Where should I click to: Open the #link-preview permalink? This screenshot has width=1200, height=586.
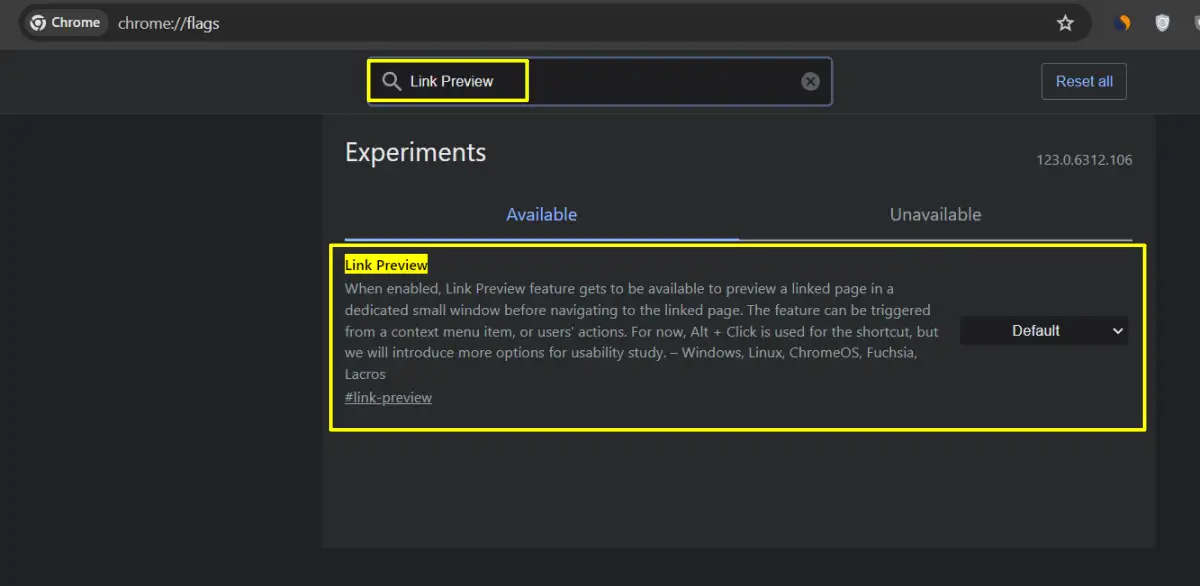tap(388, 397)
